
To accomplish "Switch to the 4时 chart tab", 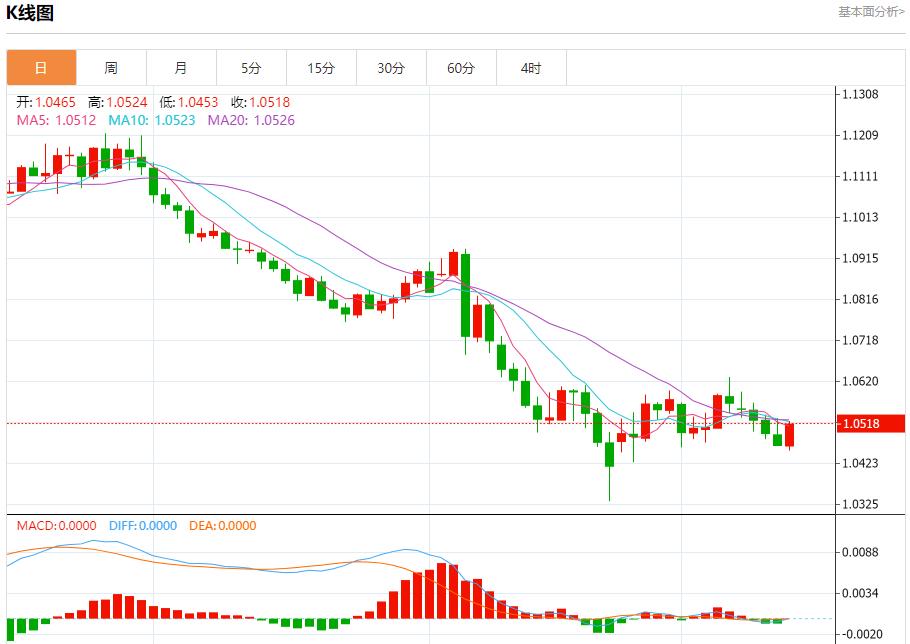I will tap(531, 68).
